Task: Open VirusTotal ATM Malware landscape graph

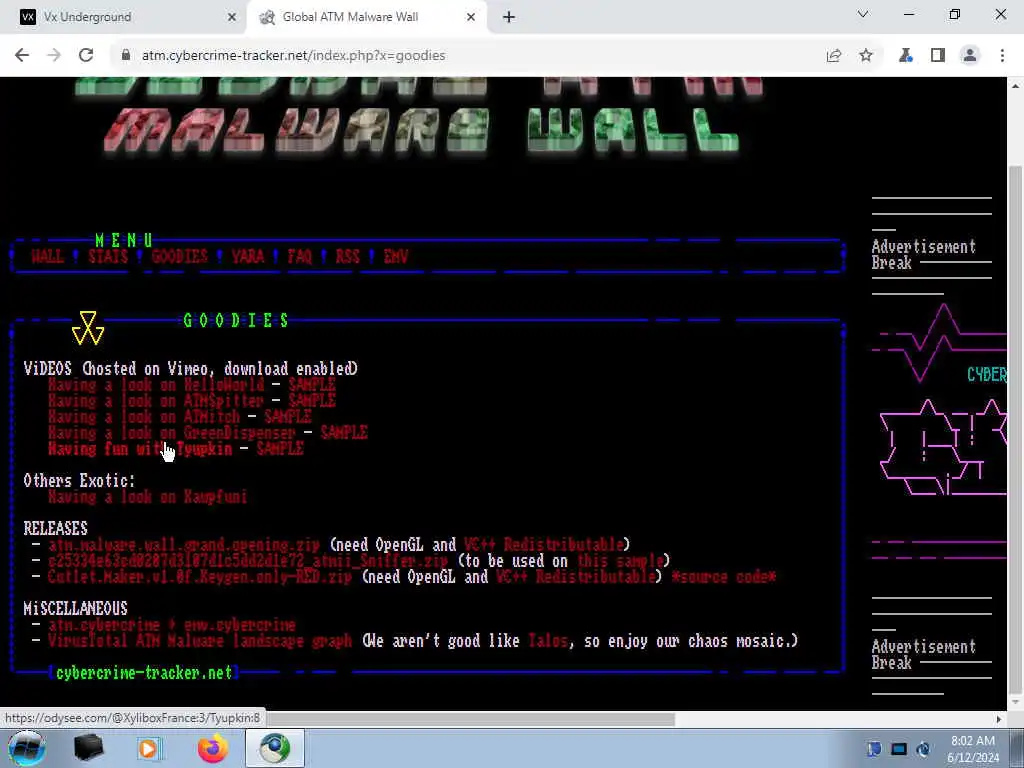Action: [x=200, y=641]
